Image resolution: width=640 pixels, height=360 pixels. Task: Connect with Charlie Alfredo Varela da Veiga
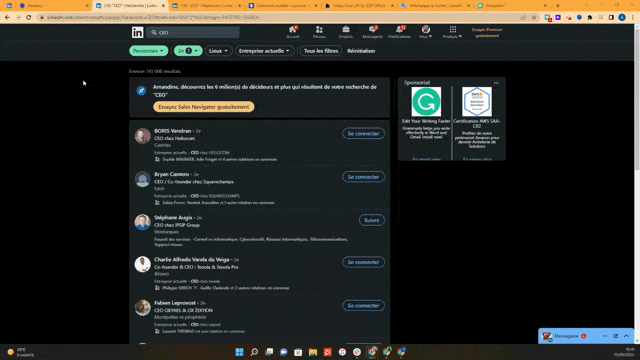(x=363, y=262)
